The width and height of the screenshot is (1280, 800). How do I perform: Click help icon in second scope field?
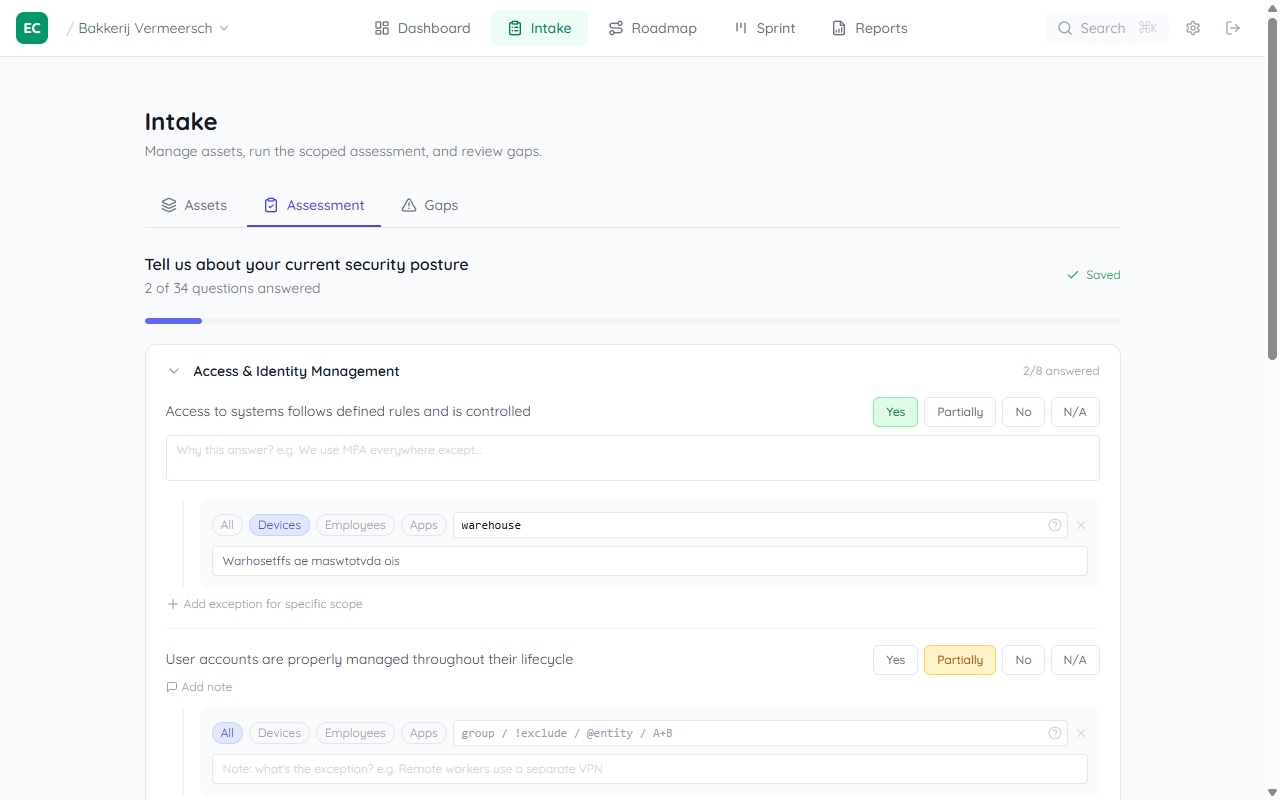tap(1055, 733)
